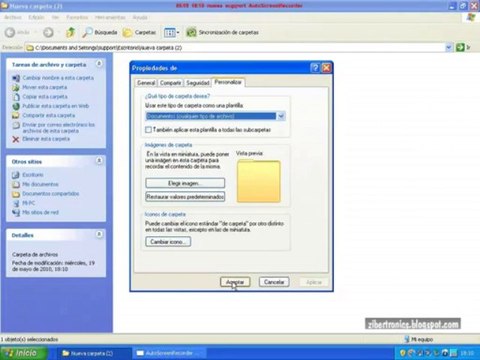Screen dimensions: 480x360
Task: Close the Propiedades dialog
Action: coord(326,68)
